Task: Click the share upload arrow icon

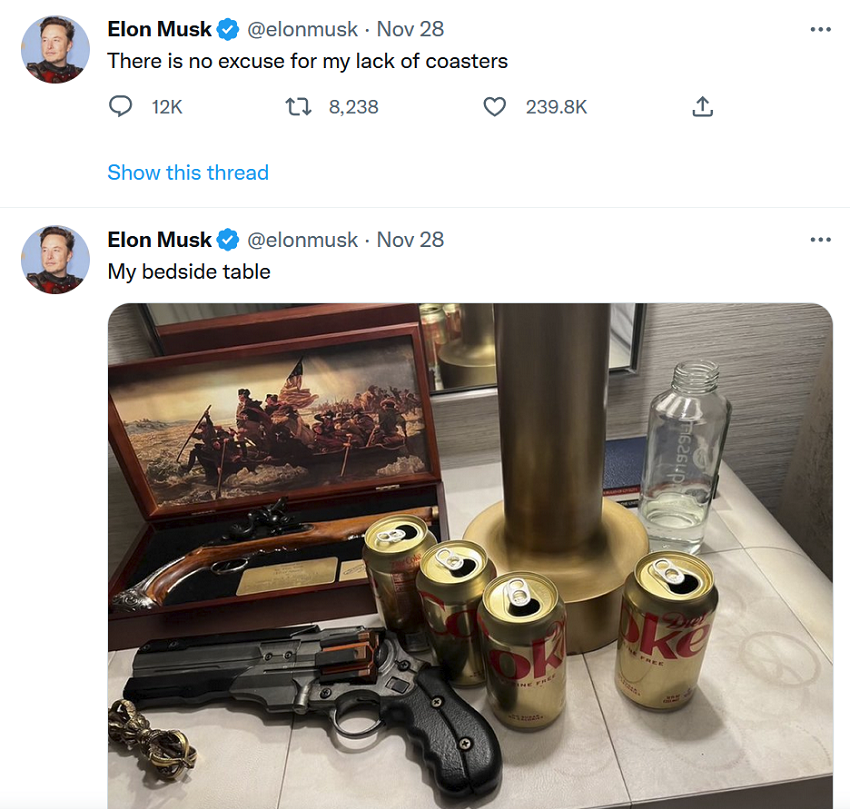Action: pyautogui.click(x=702, y=106)
